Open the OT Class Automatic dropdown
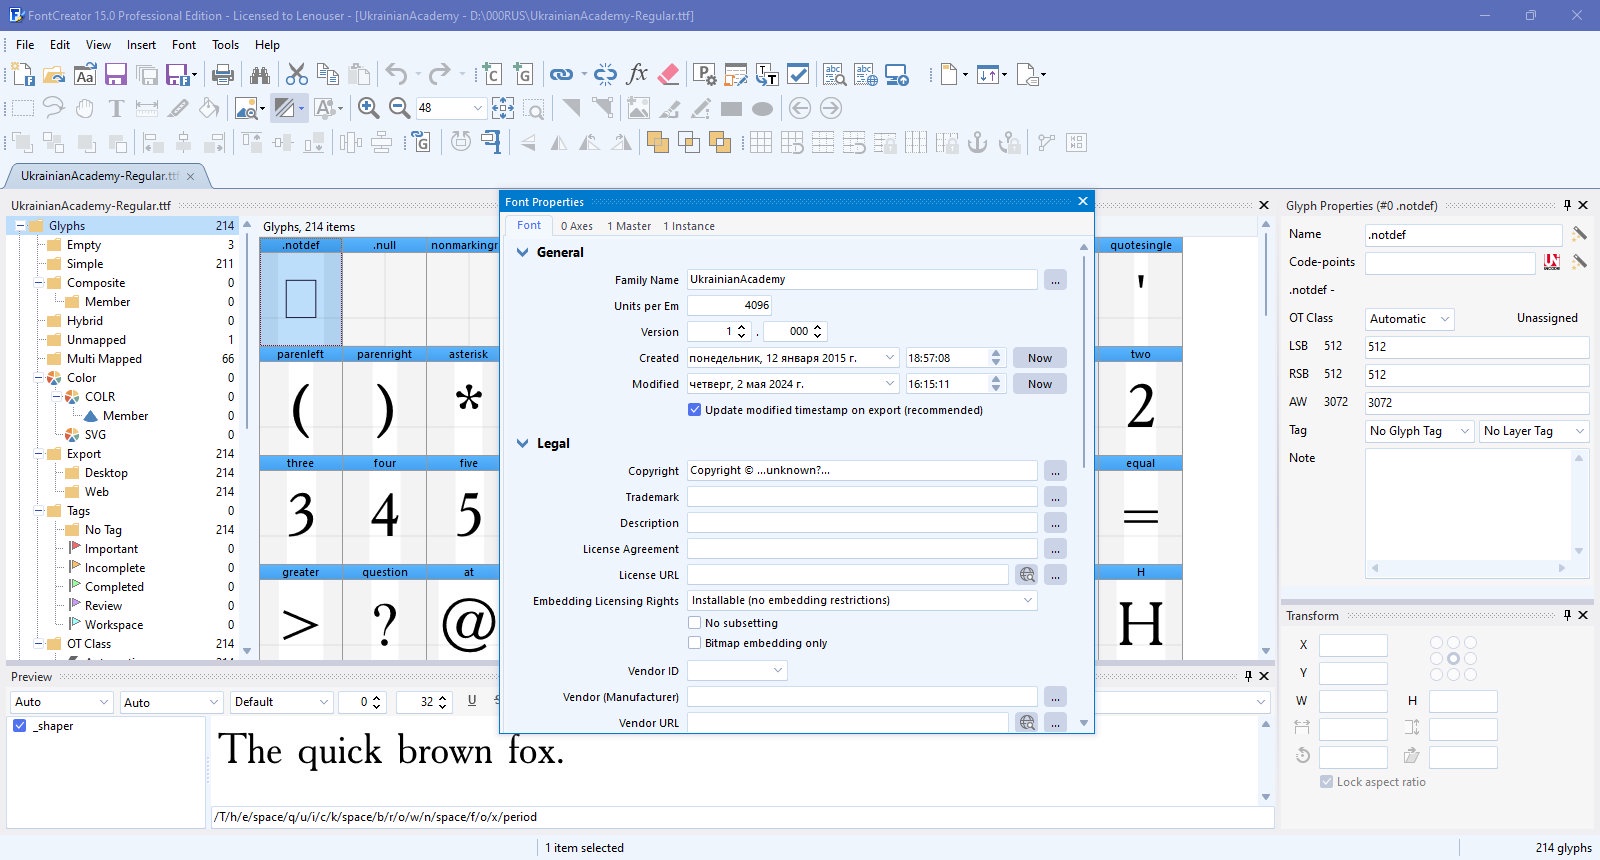Image resolution: width=1600 pixels, height=860 pixels. 1410,319
